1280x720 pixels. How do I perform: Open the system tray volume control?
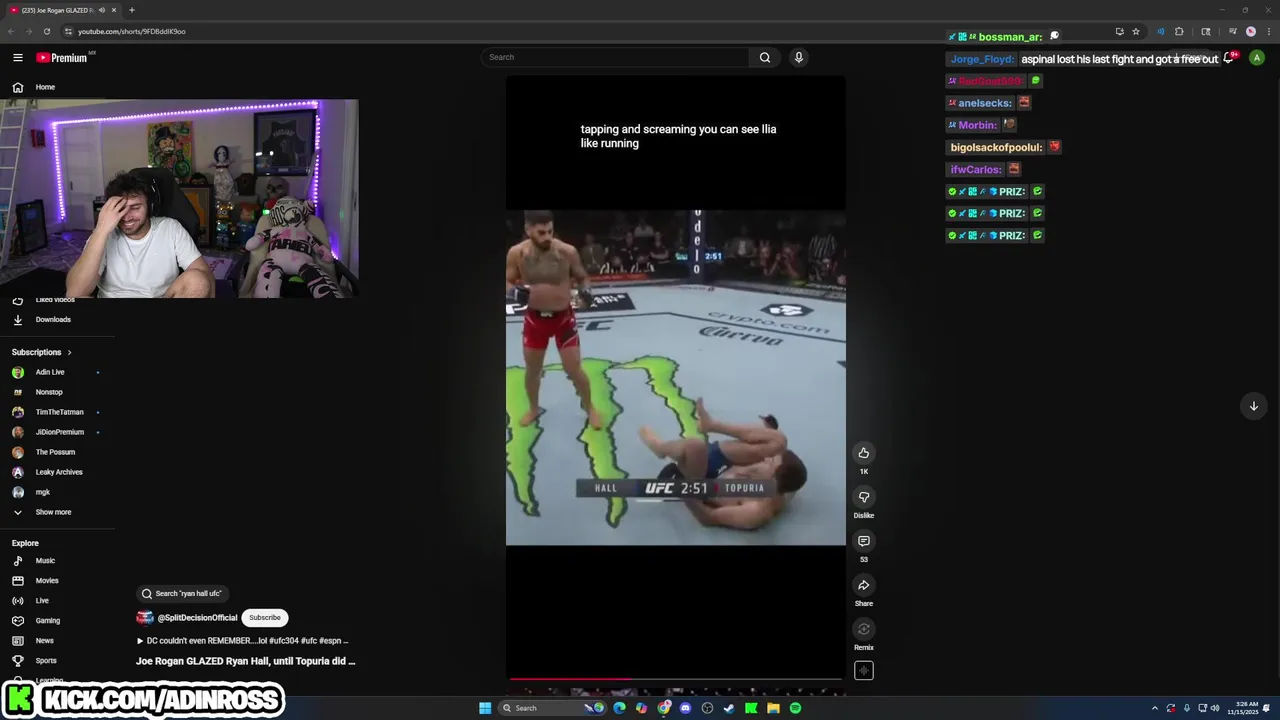(1215, 708)
